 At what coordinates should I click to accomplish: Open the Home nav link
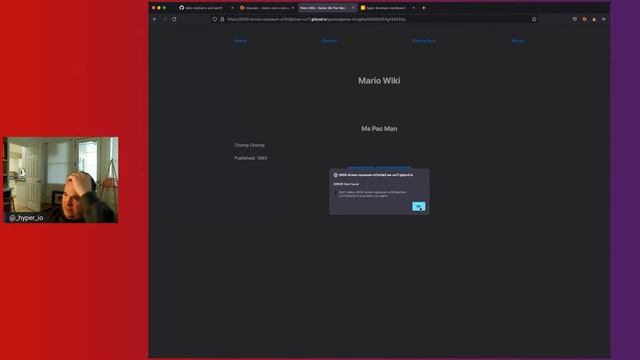pyautogui.click(x=240, y=41)
